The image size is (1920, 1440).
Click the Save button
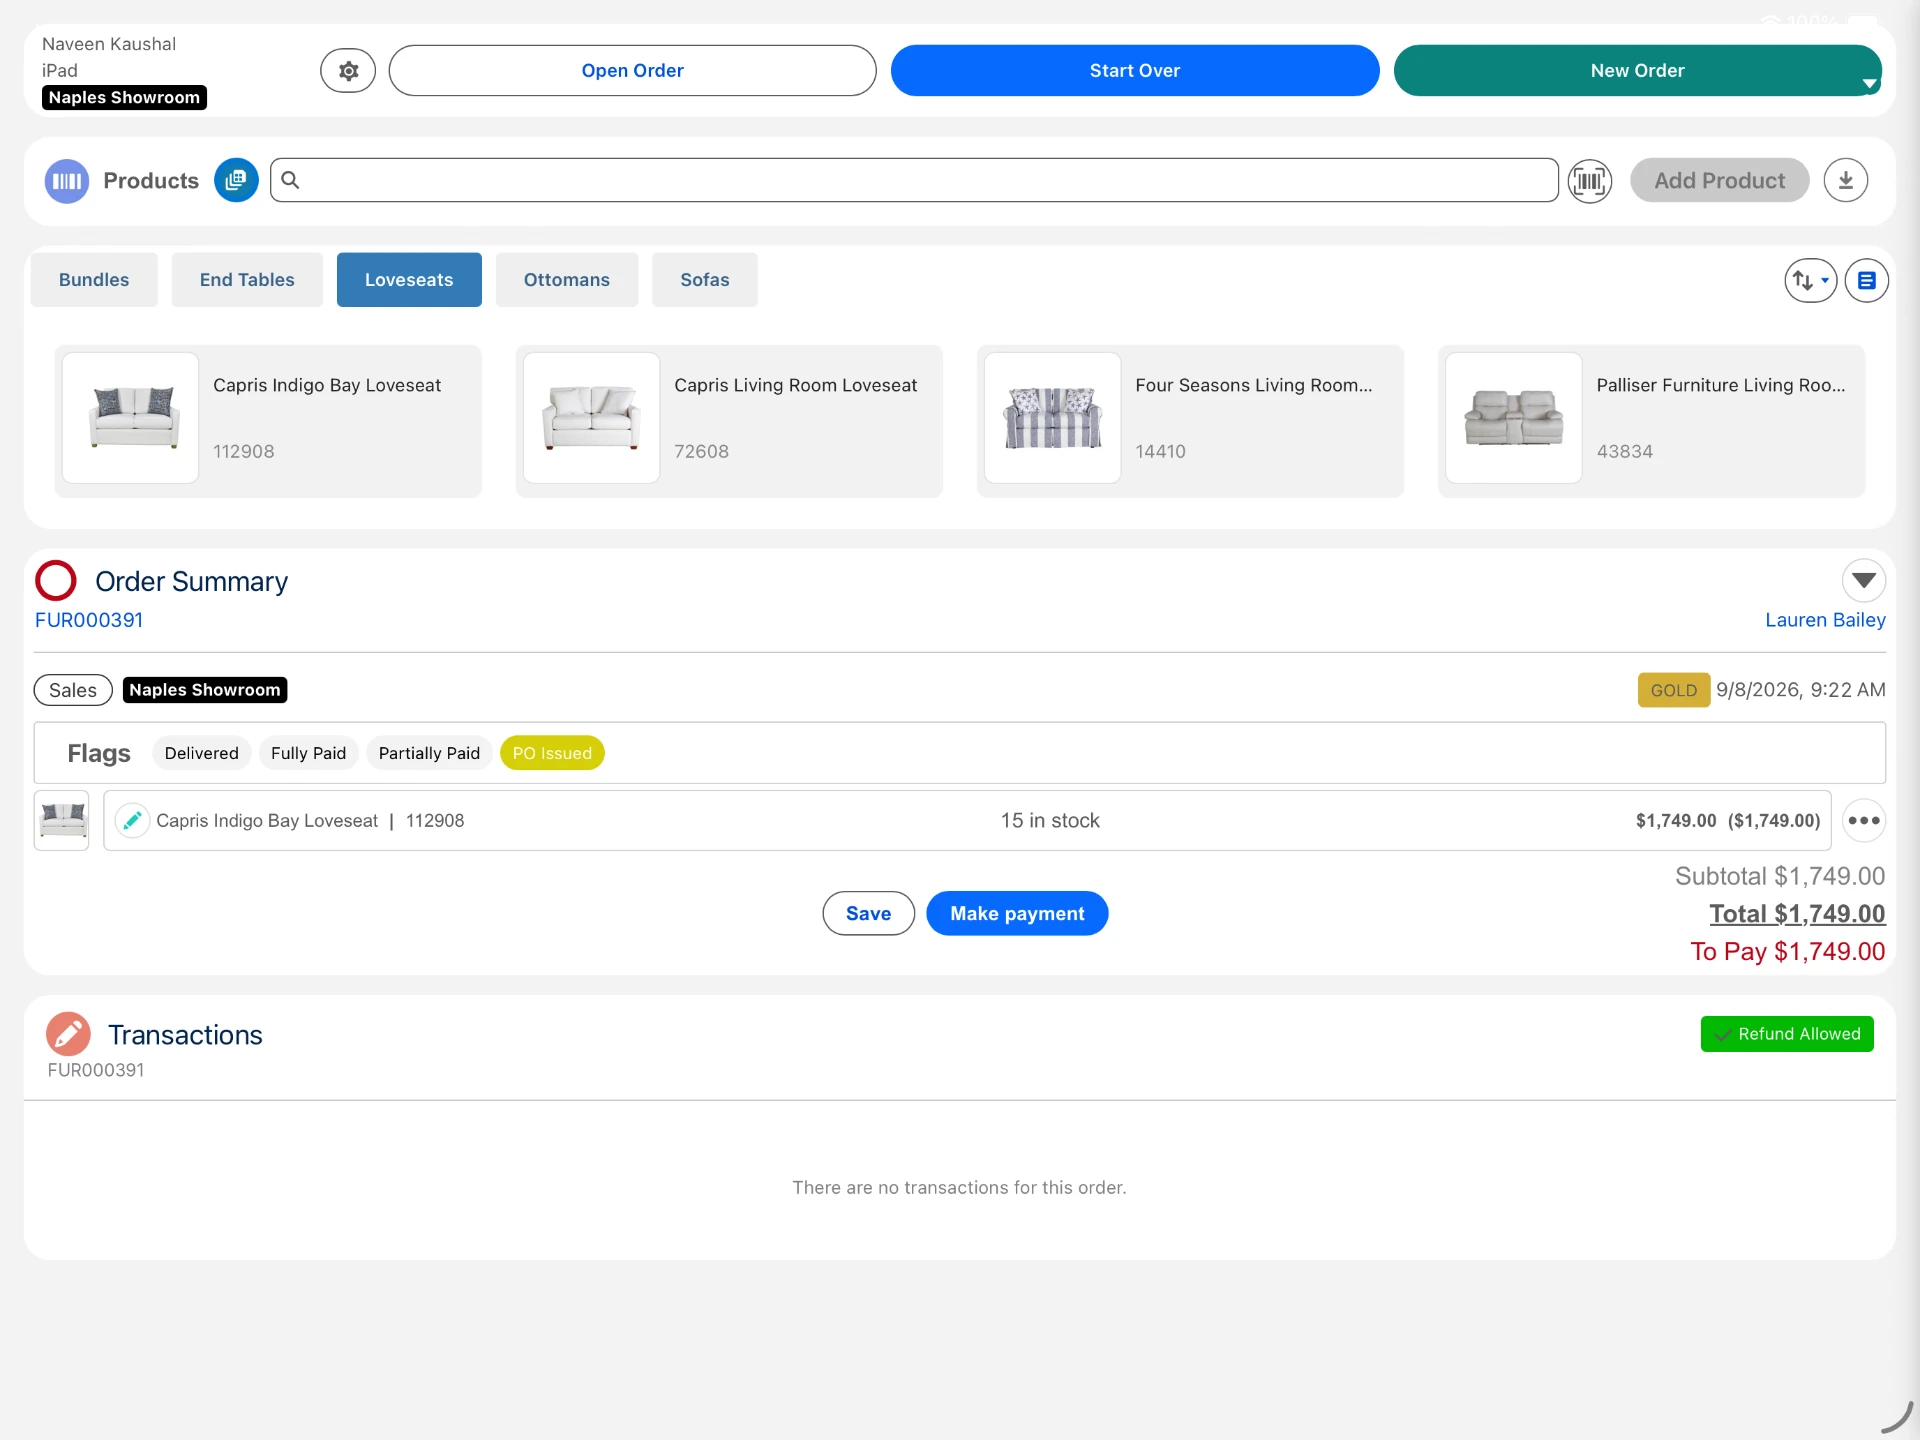pos(868,914)
